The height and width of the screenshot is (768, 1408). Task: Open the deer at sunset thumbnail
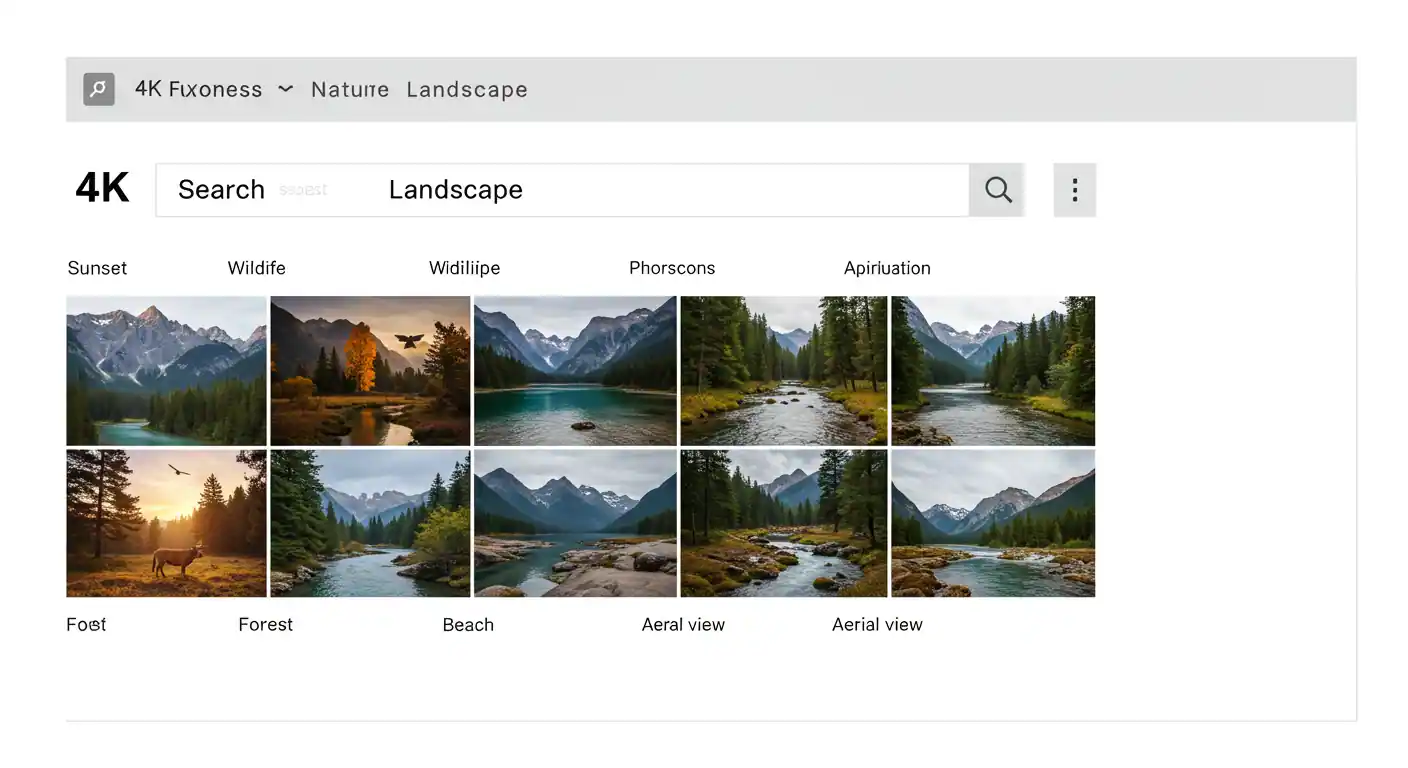166,523
